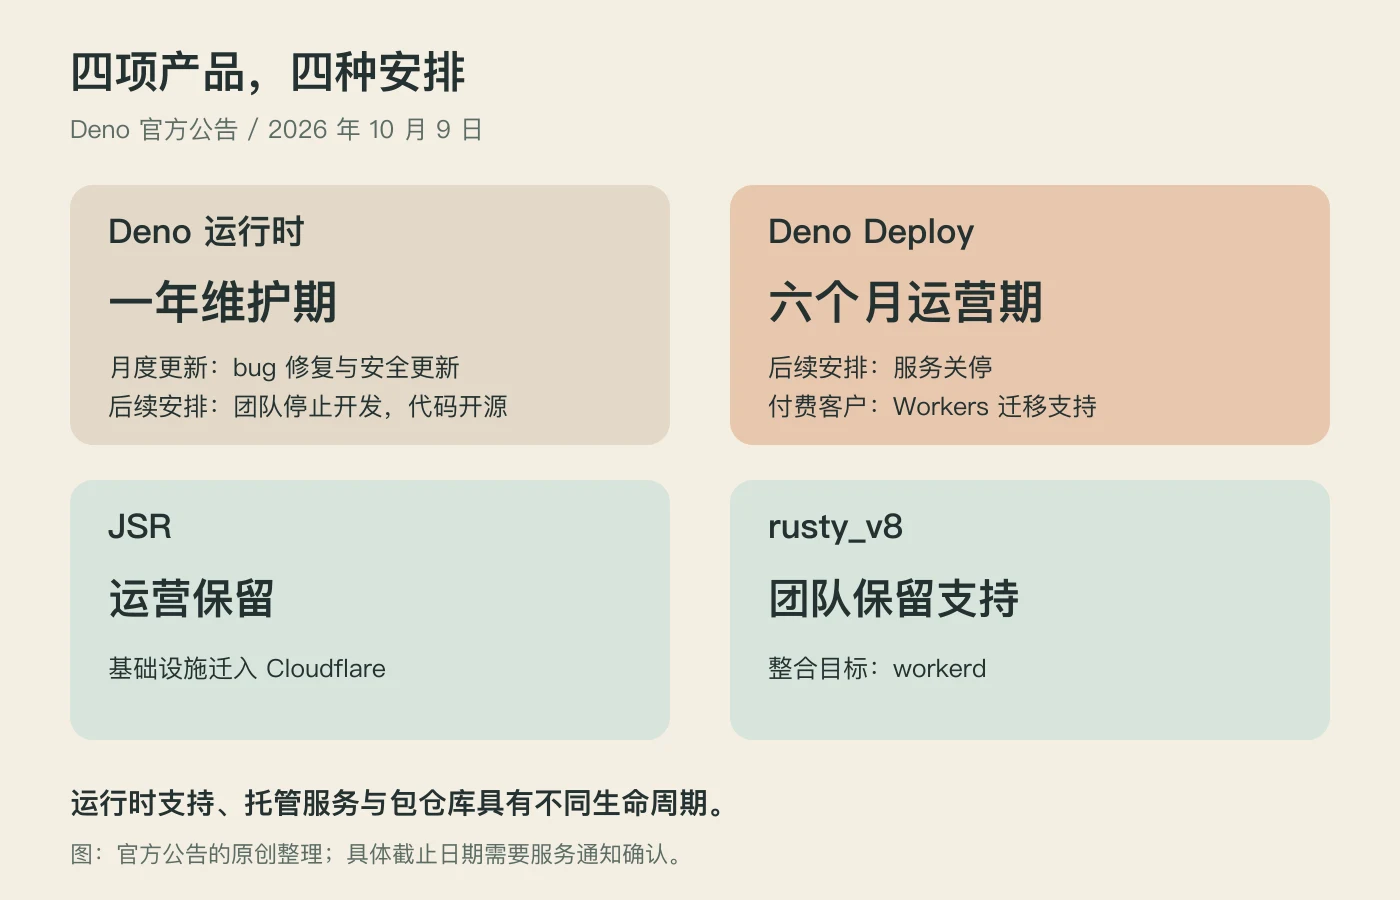This screenshot has height=900, width=1400.
Task: Click the rusty_v8 card title
Action: tap(835, 527)
